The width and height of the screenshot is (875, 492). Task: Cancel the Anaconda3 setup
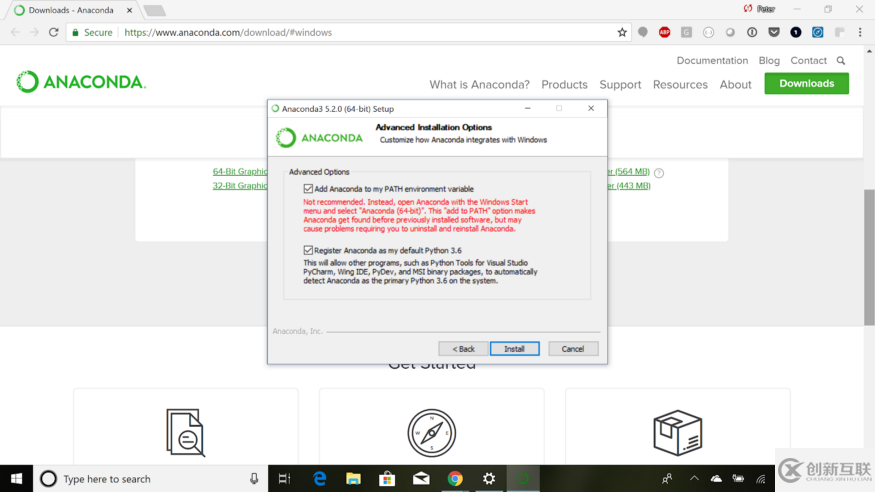[x=573, y=349]
